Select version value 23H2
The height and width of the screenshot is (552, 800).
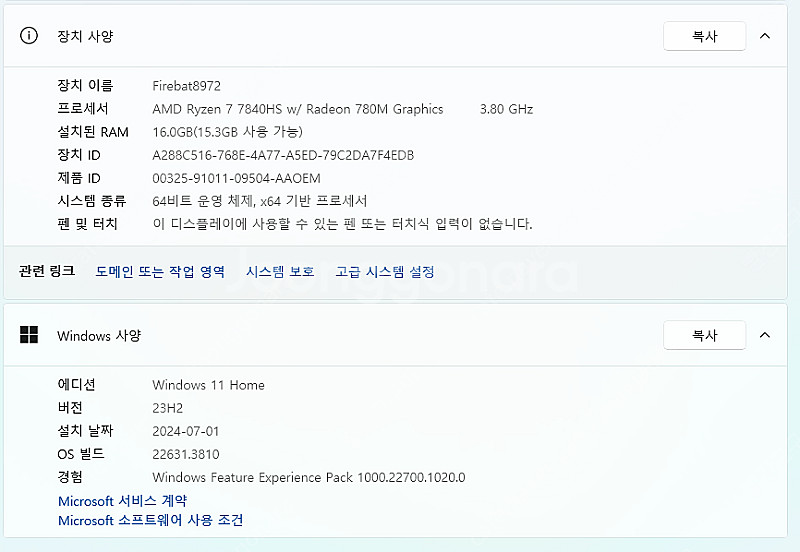(x=167, y=408)
